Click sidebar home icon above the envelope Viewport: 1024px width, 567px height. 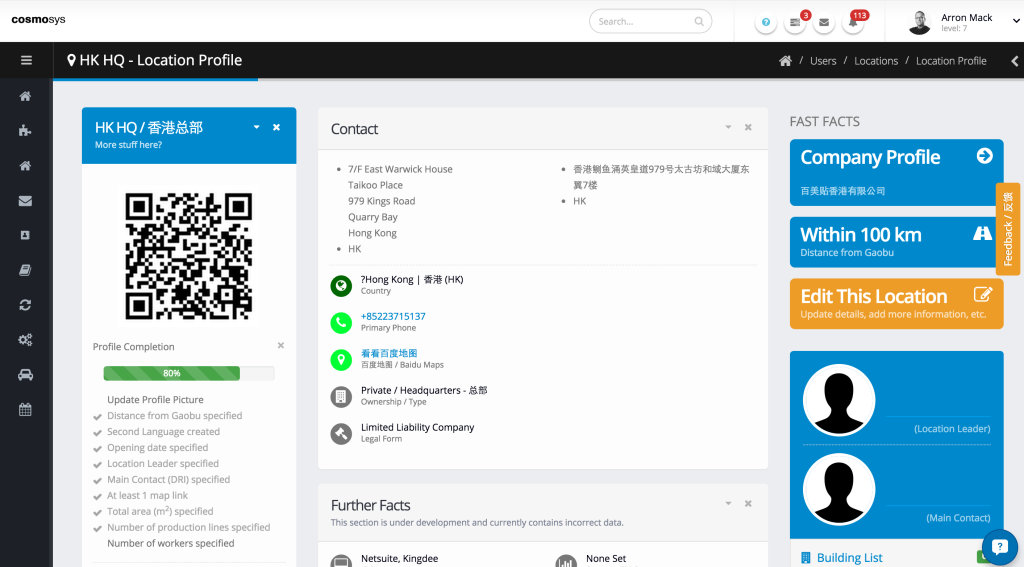(25, 165)
